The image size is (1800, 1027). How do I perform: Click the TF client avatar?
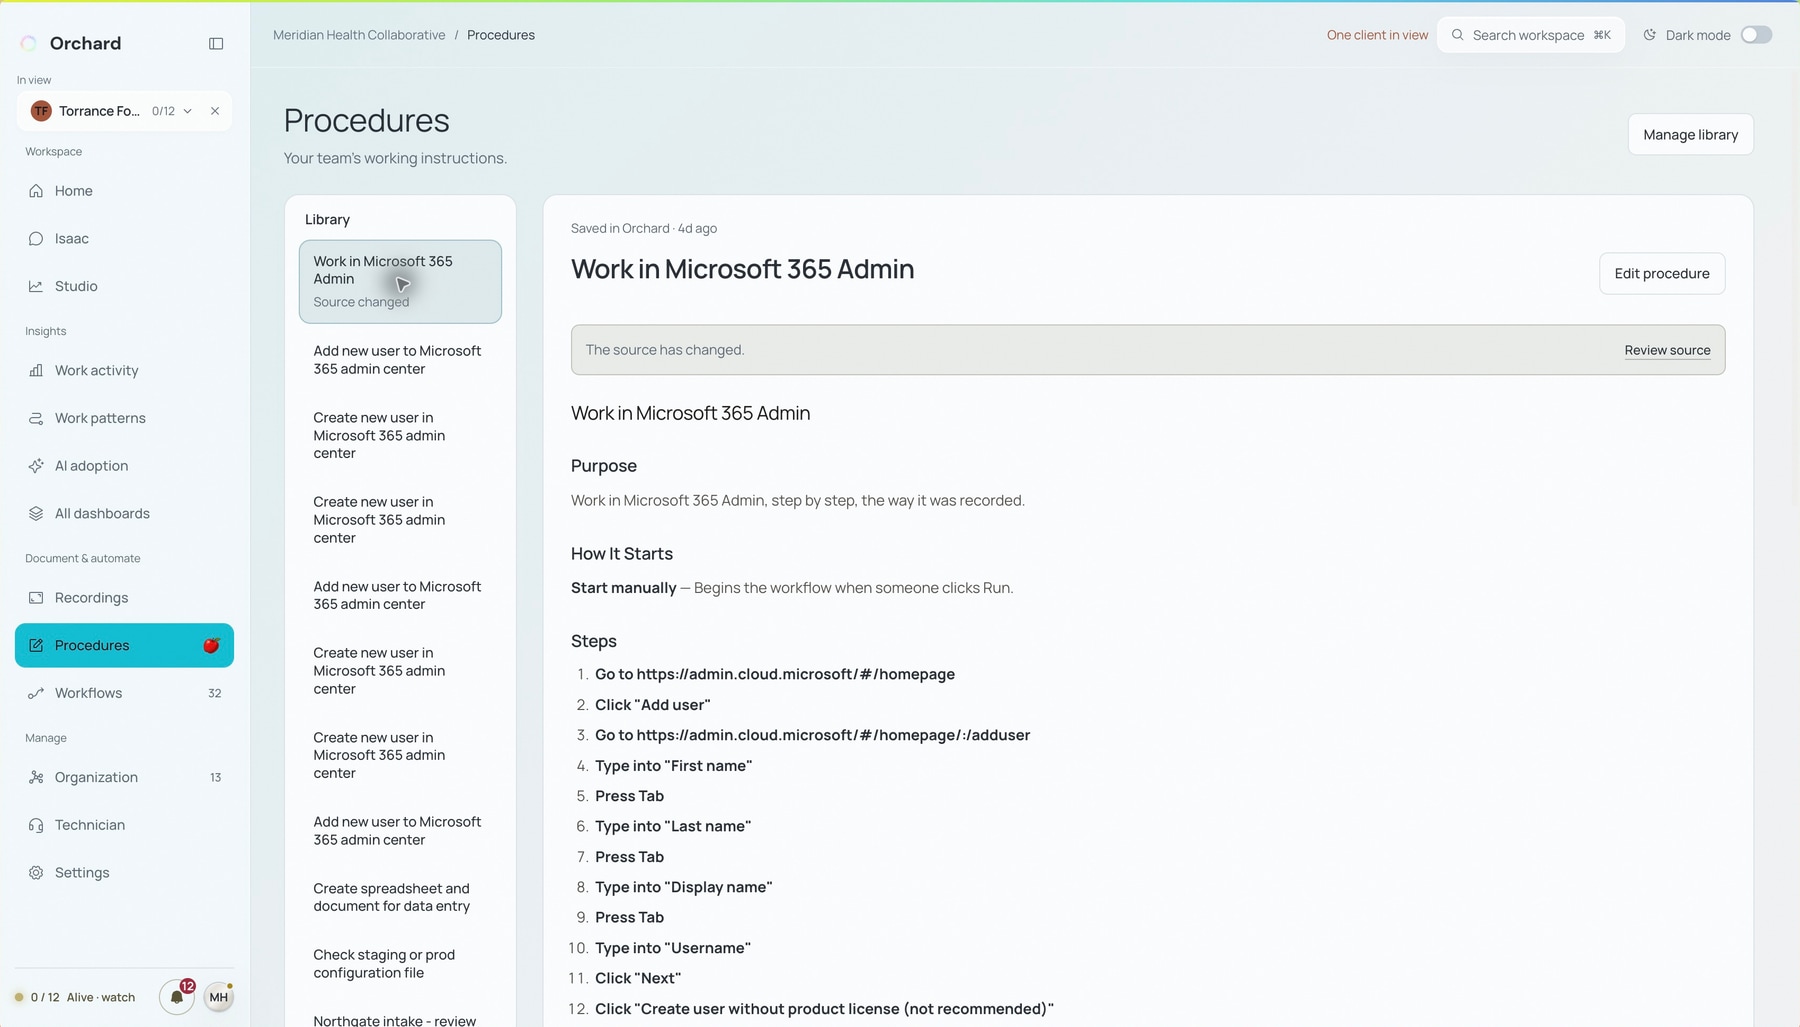41,111
